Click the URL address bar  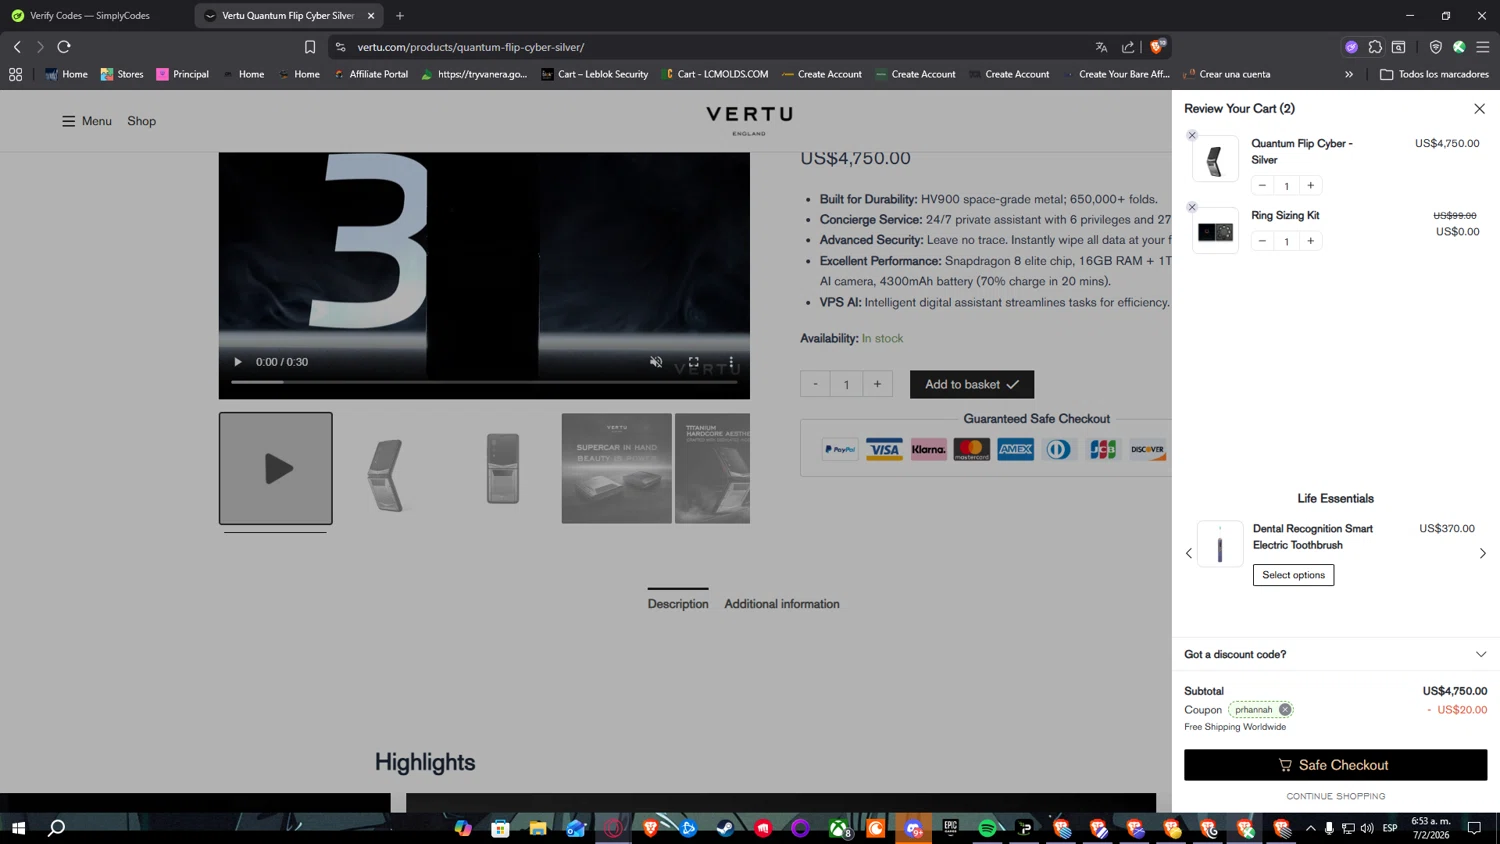coord(720,47)
